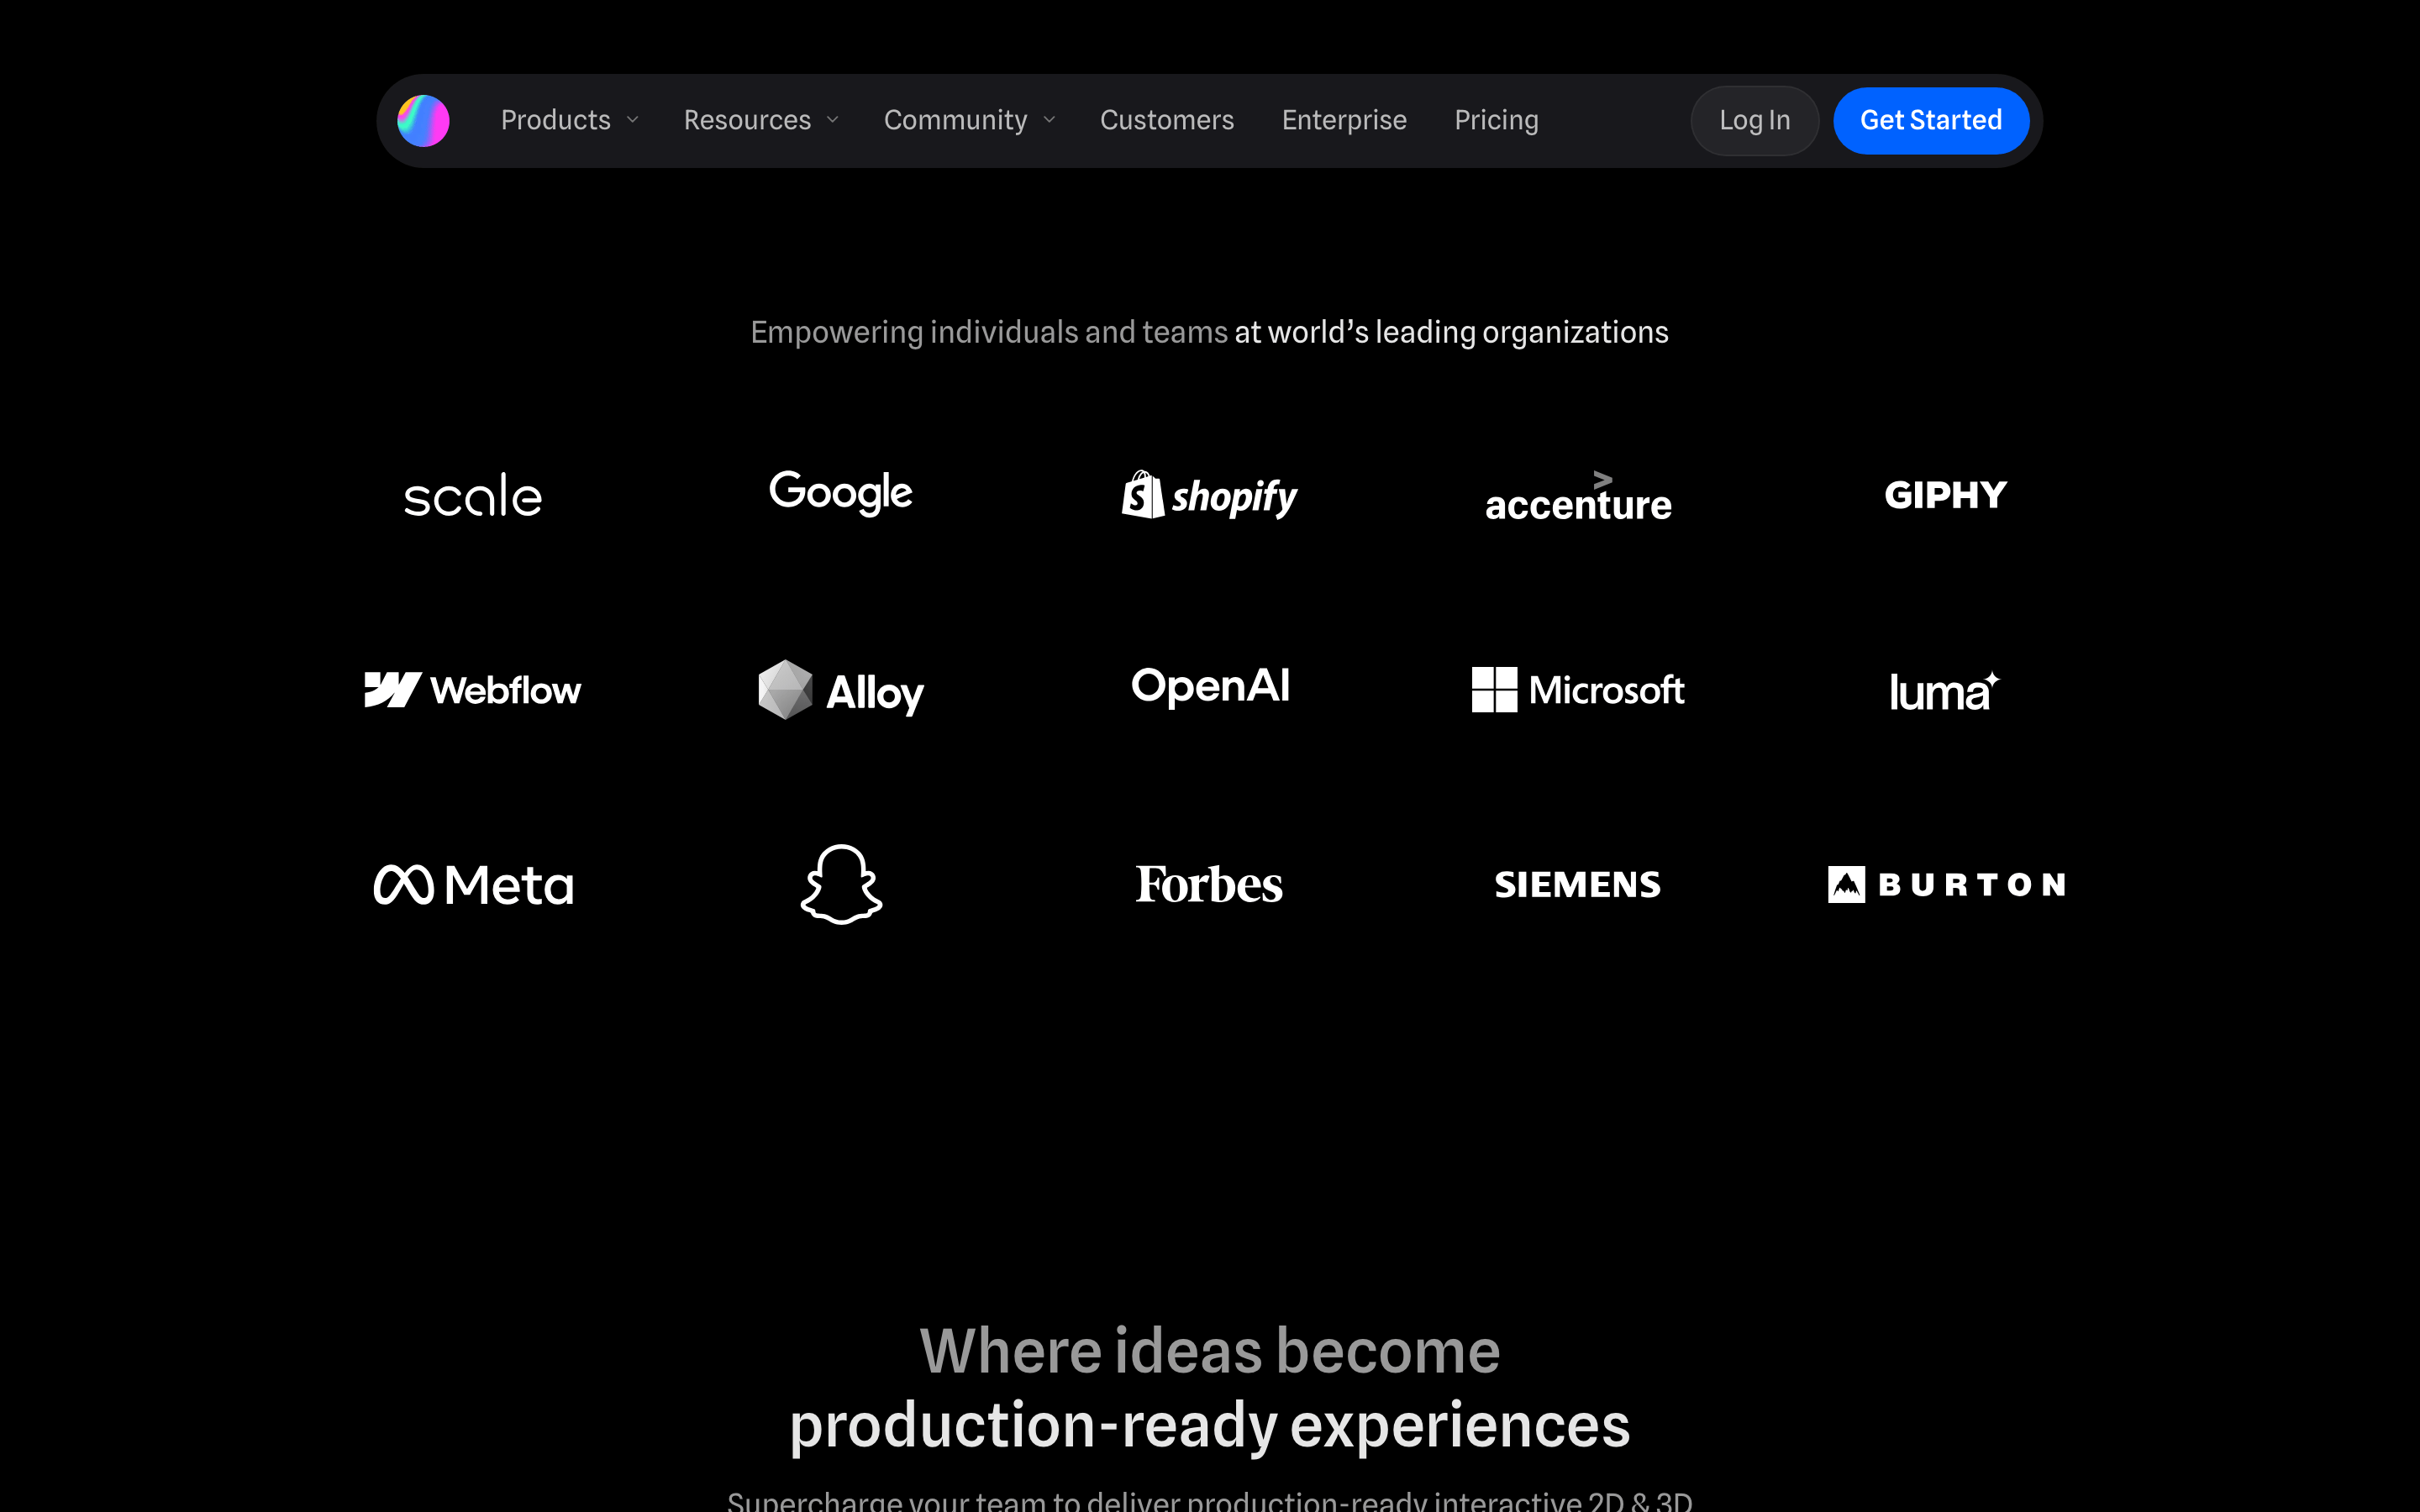Click the Meta infinity symbol
The height and width of the screenshot is (1512, 2420).
tap(404, 885)
